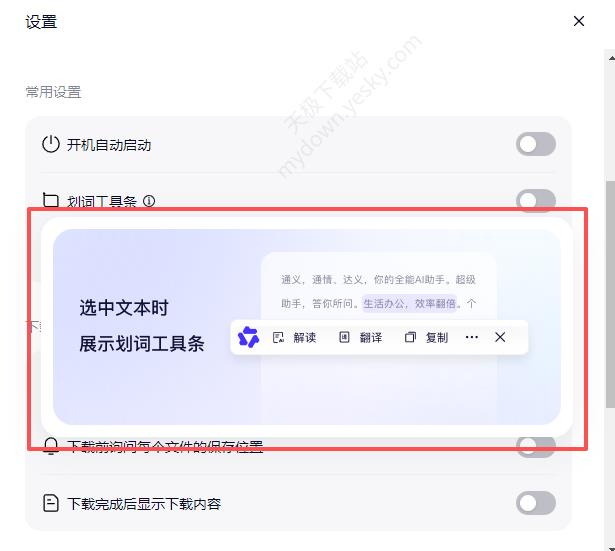Click the 常用设置 section heading

(x=53, y=92)
